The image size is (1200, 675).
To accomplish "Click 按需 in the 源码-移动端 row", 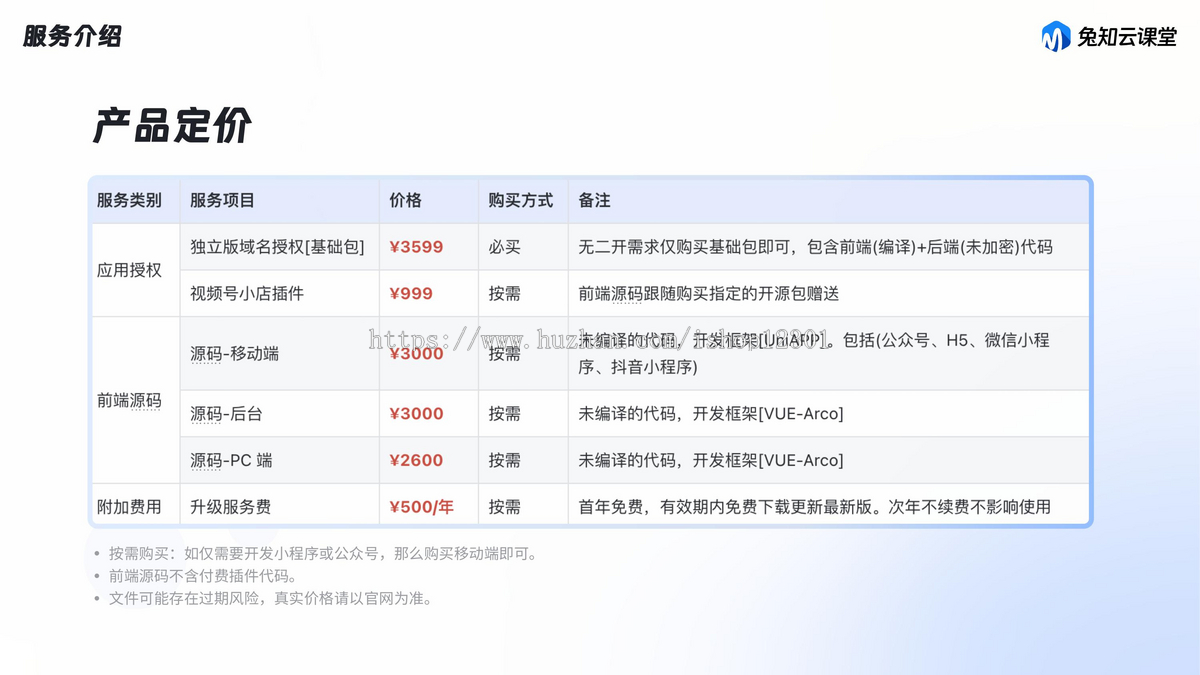I will [504, 353].
